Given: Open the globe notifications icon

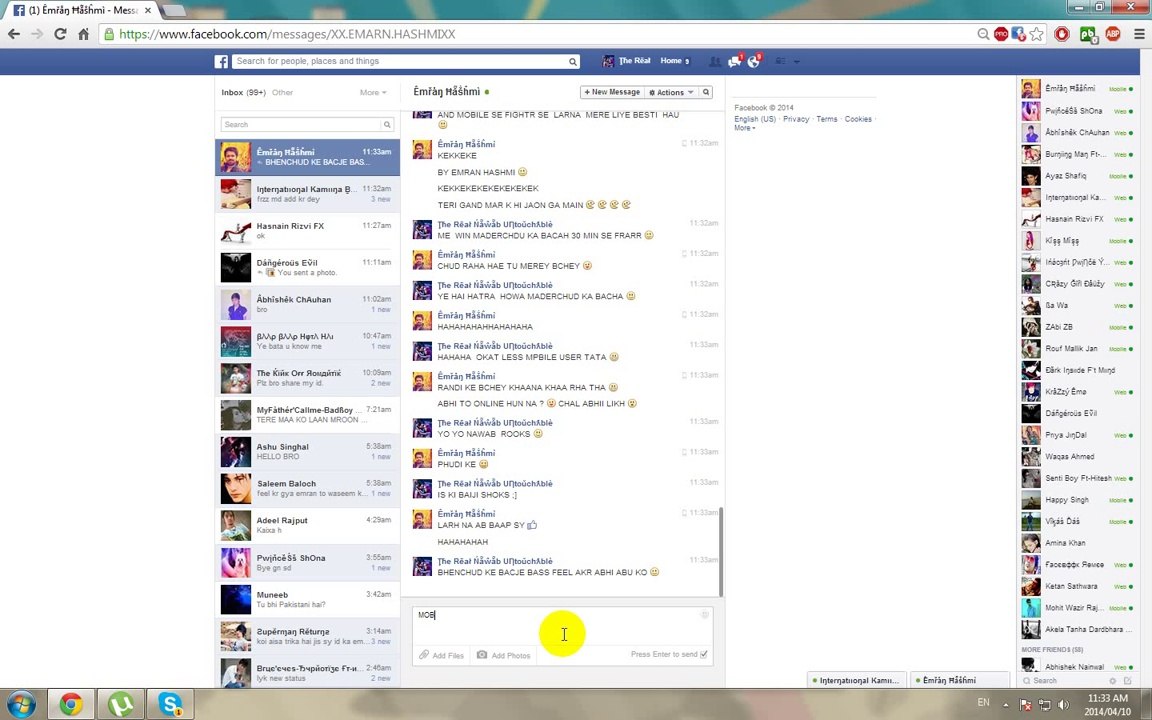Looking at the screenshot, I should (x=754, y=62).
